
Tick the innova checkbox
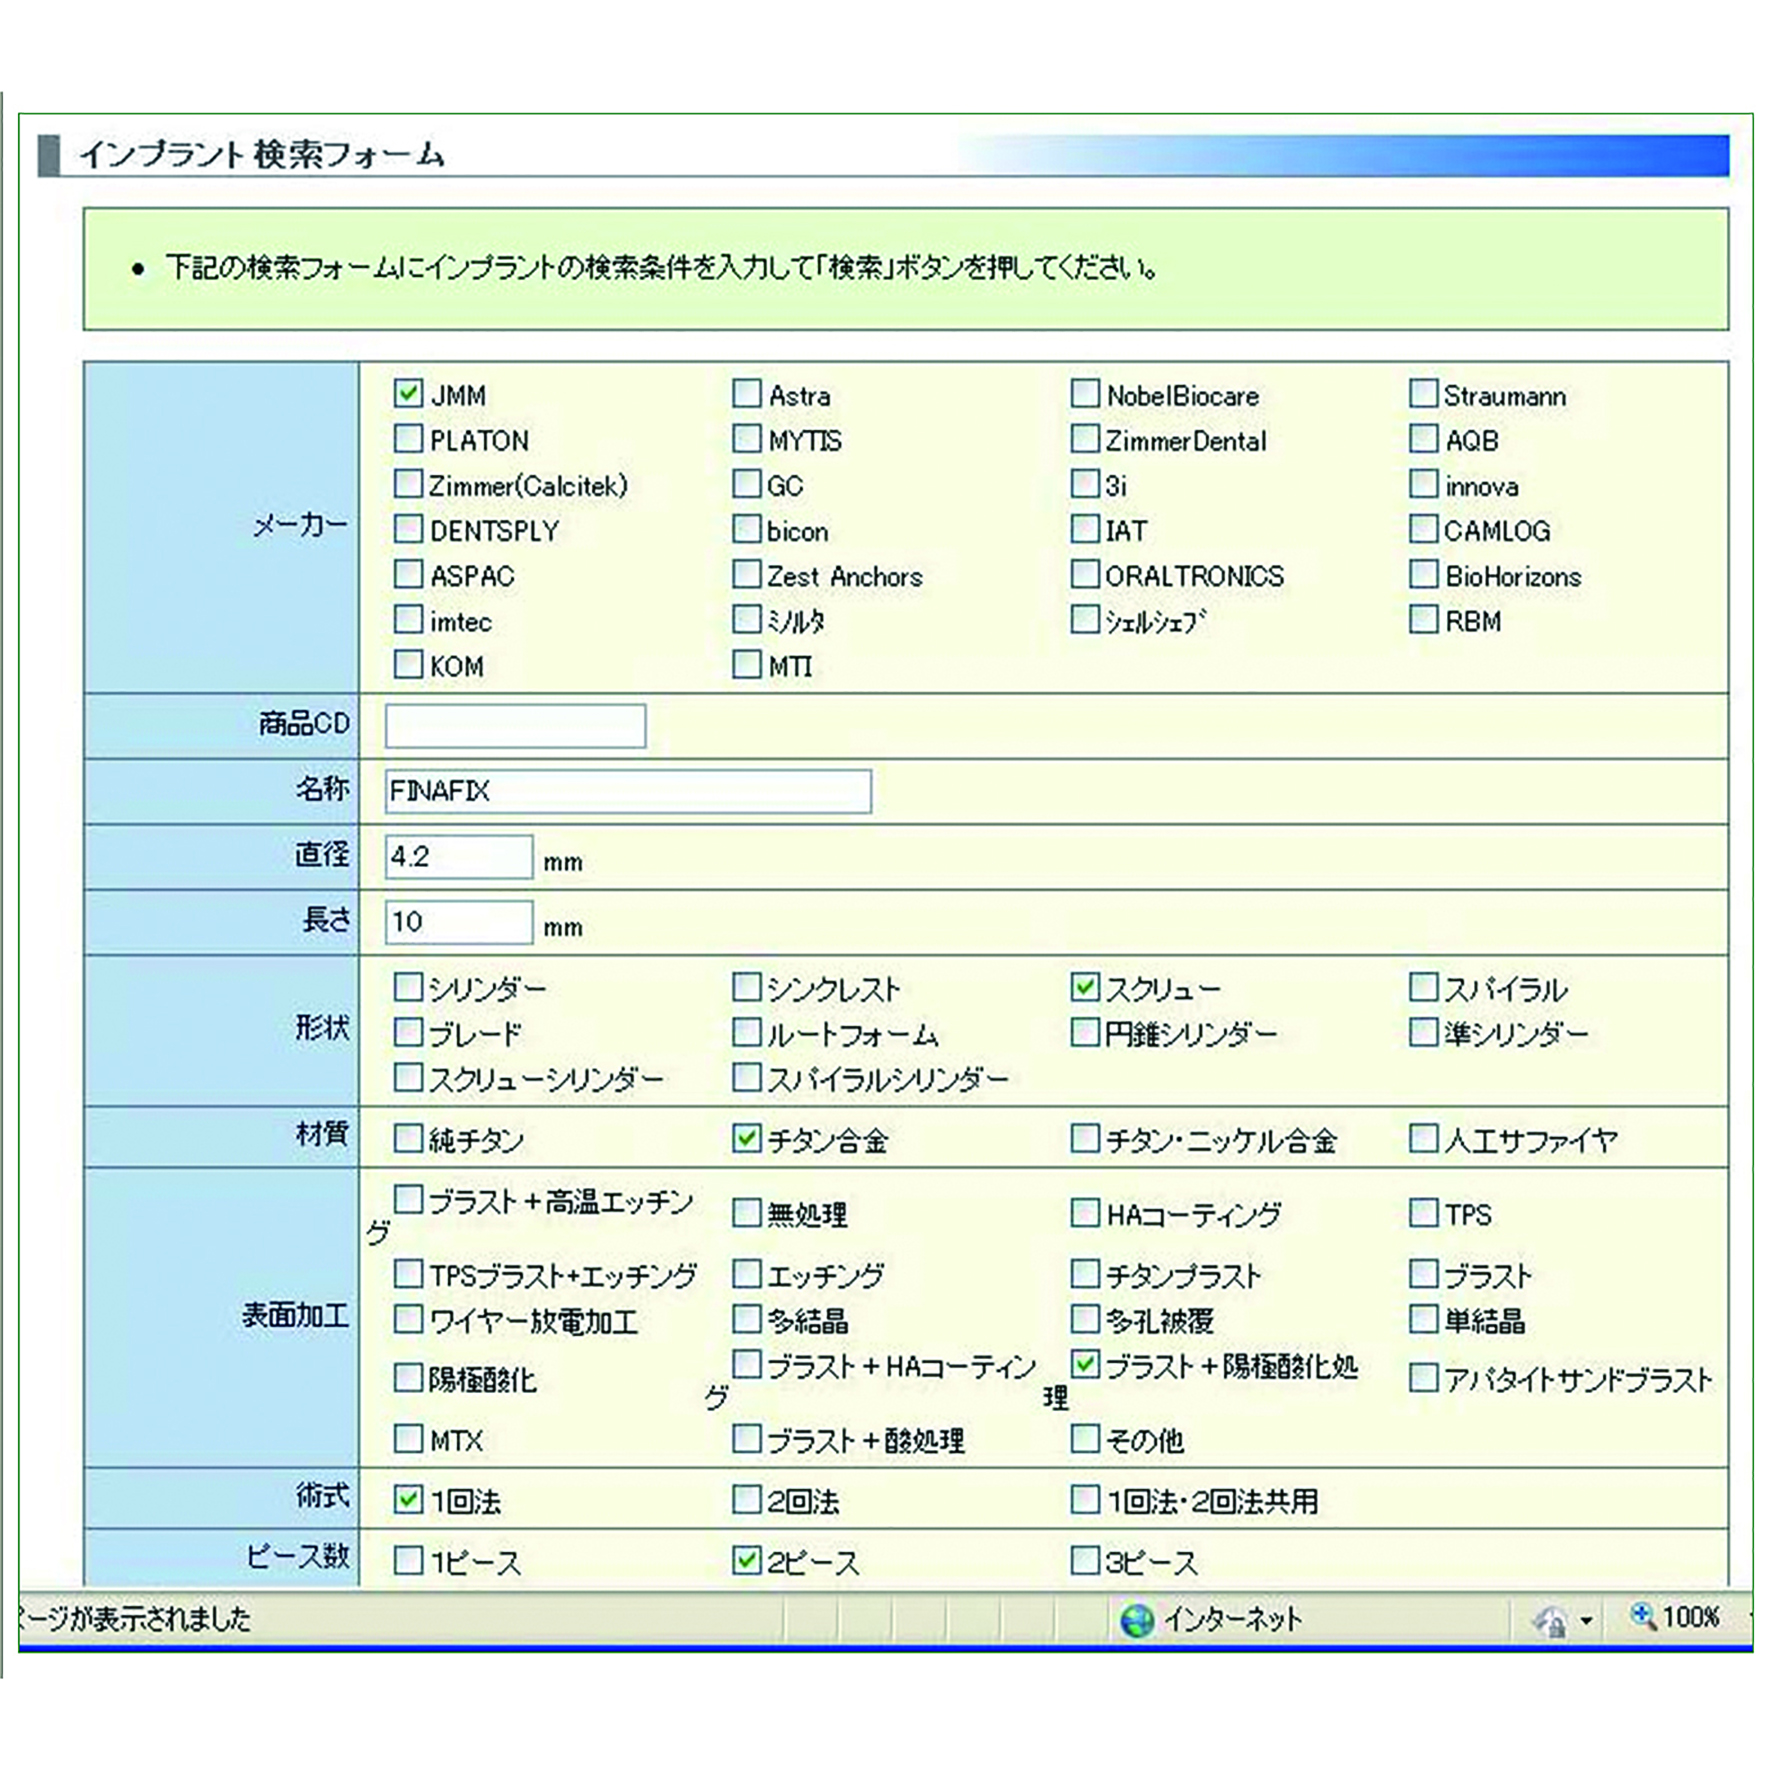tap(1423, 484)
